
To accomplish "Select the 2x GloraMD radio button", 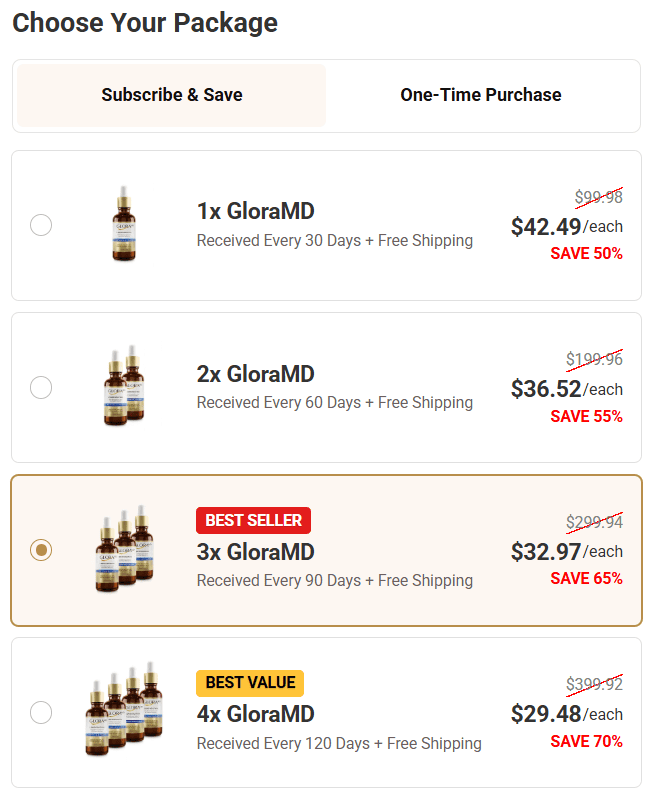I will pos(41,388).
